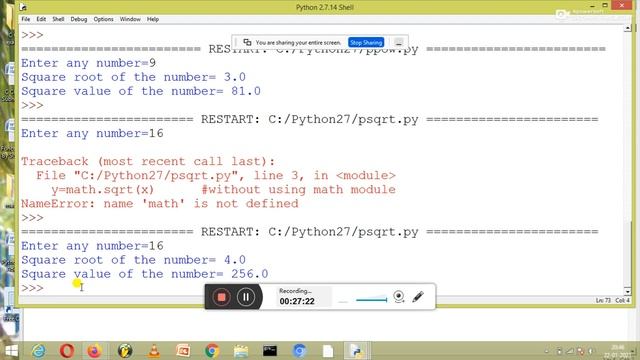Click the screen sharing indicator icon
This screenshot has height=360, width=640.
[x=247, y=42]
